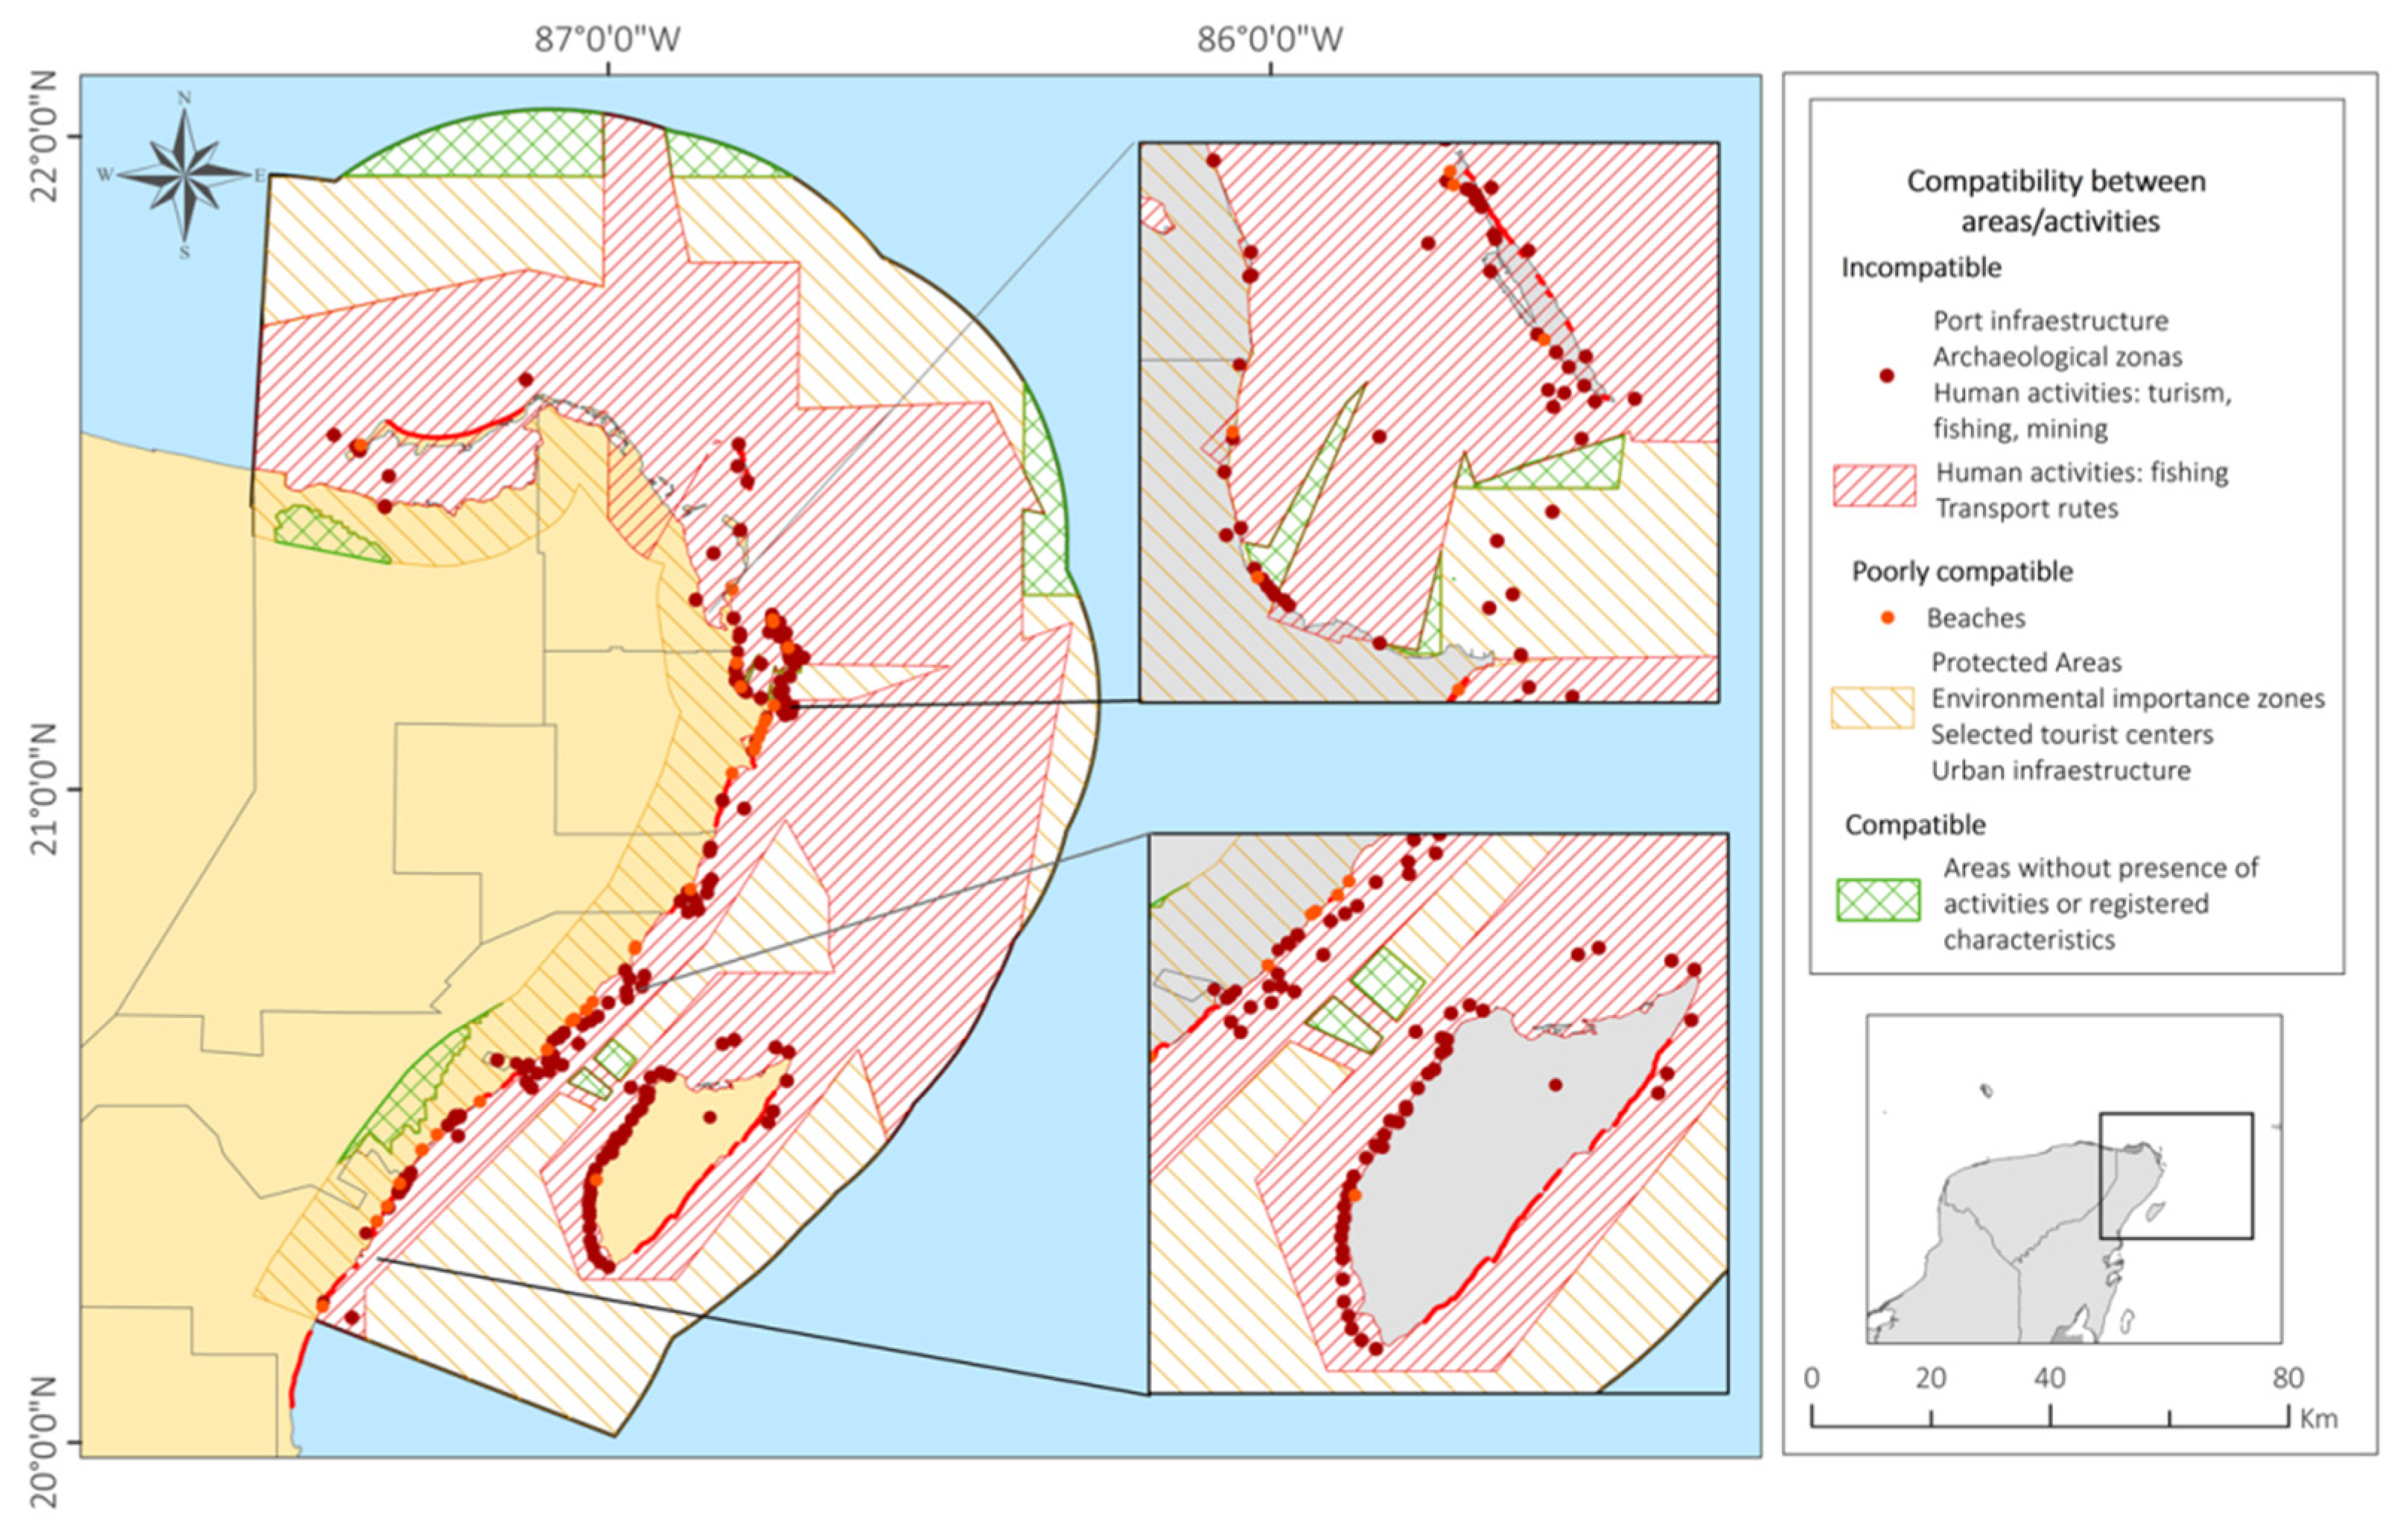Click the 'Port infraestructure' legend text
Viewport: 2394px width, 1540px height.
pyautogui.click(x=2050, y=321)
